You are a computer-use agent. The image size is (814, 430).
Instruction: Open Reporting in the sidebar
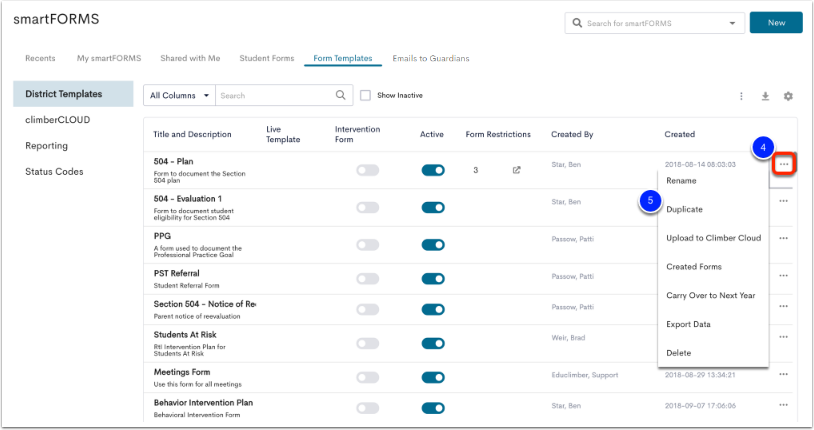pos(46,146)
